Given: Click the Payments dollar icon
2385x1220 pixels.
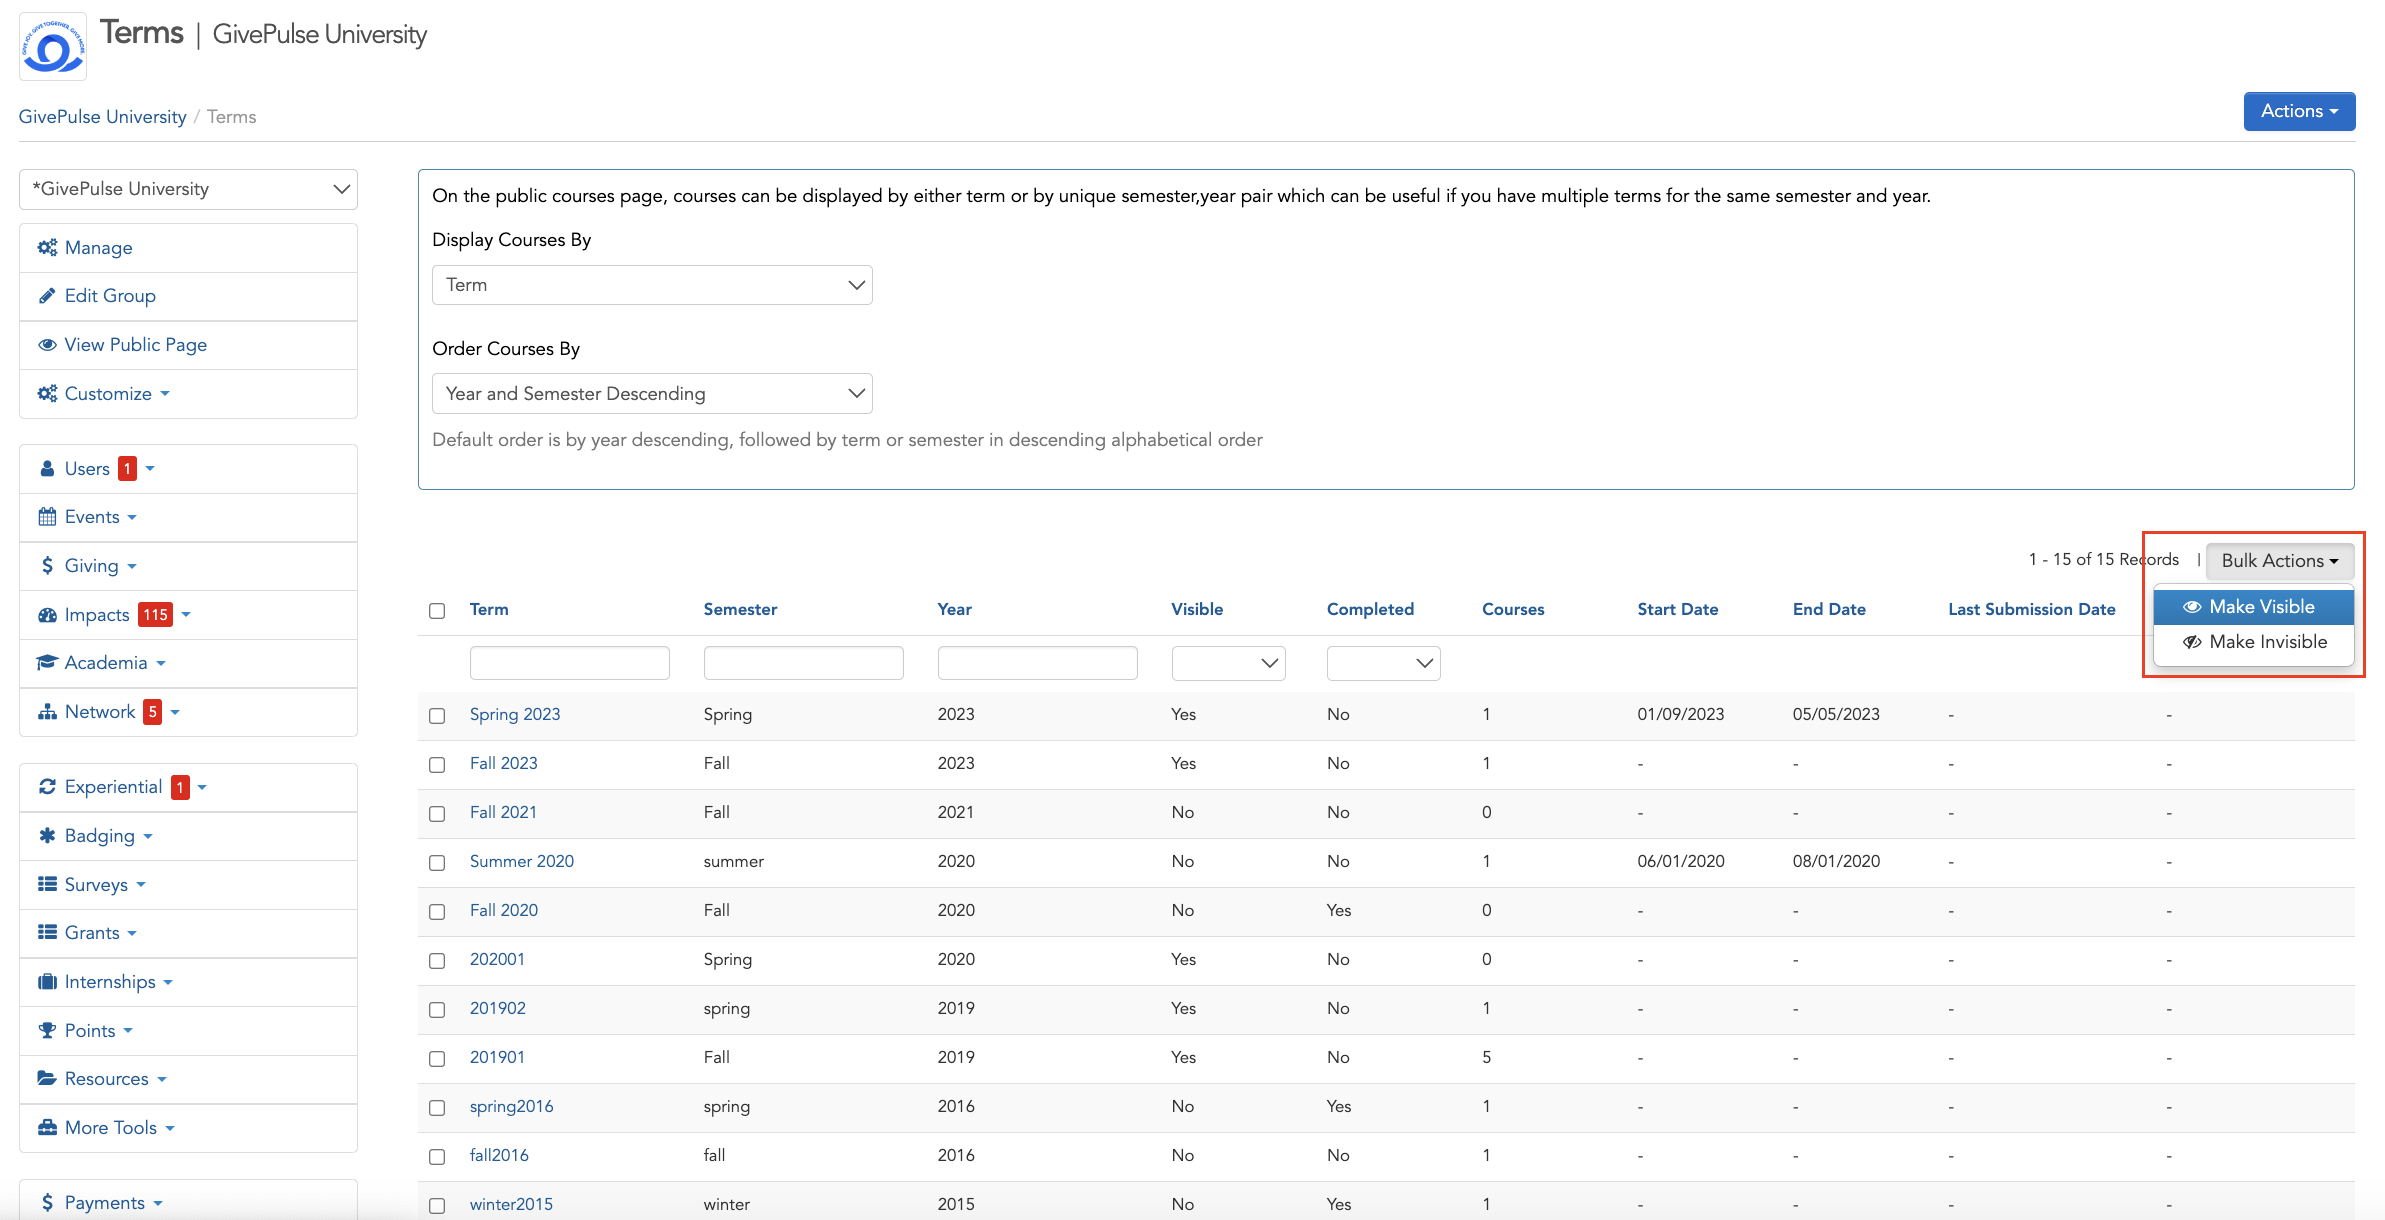Looking at the screenshot, I should (47, 1203).
